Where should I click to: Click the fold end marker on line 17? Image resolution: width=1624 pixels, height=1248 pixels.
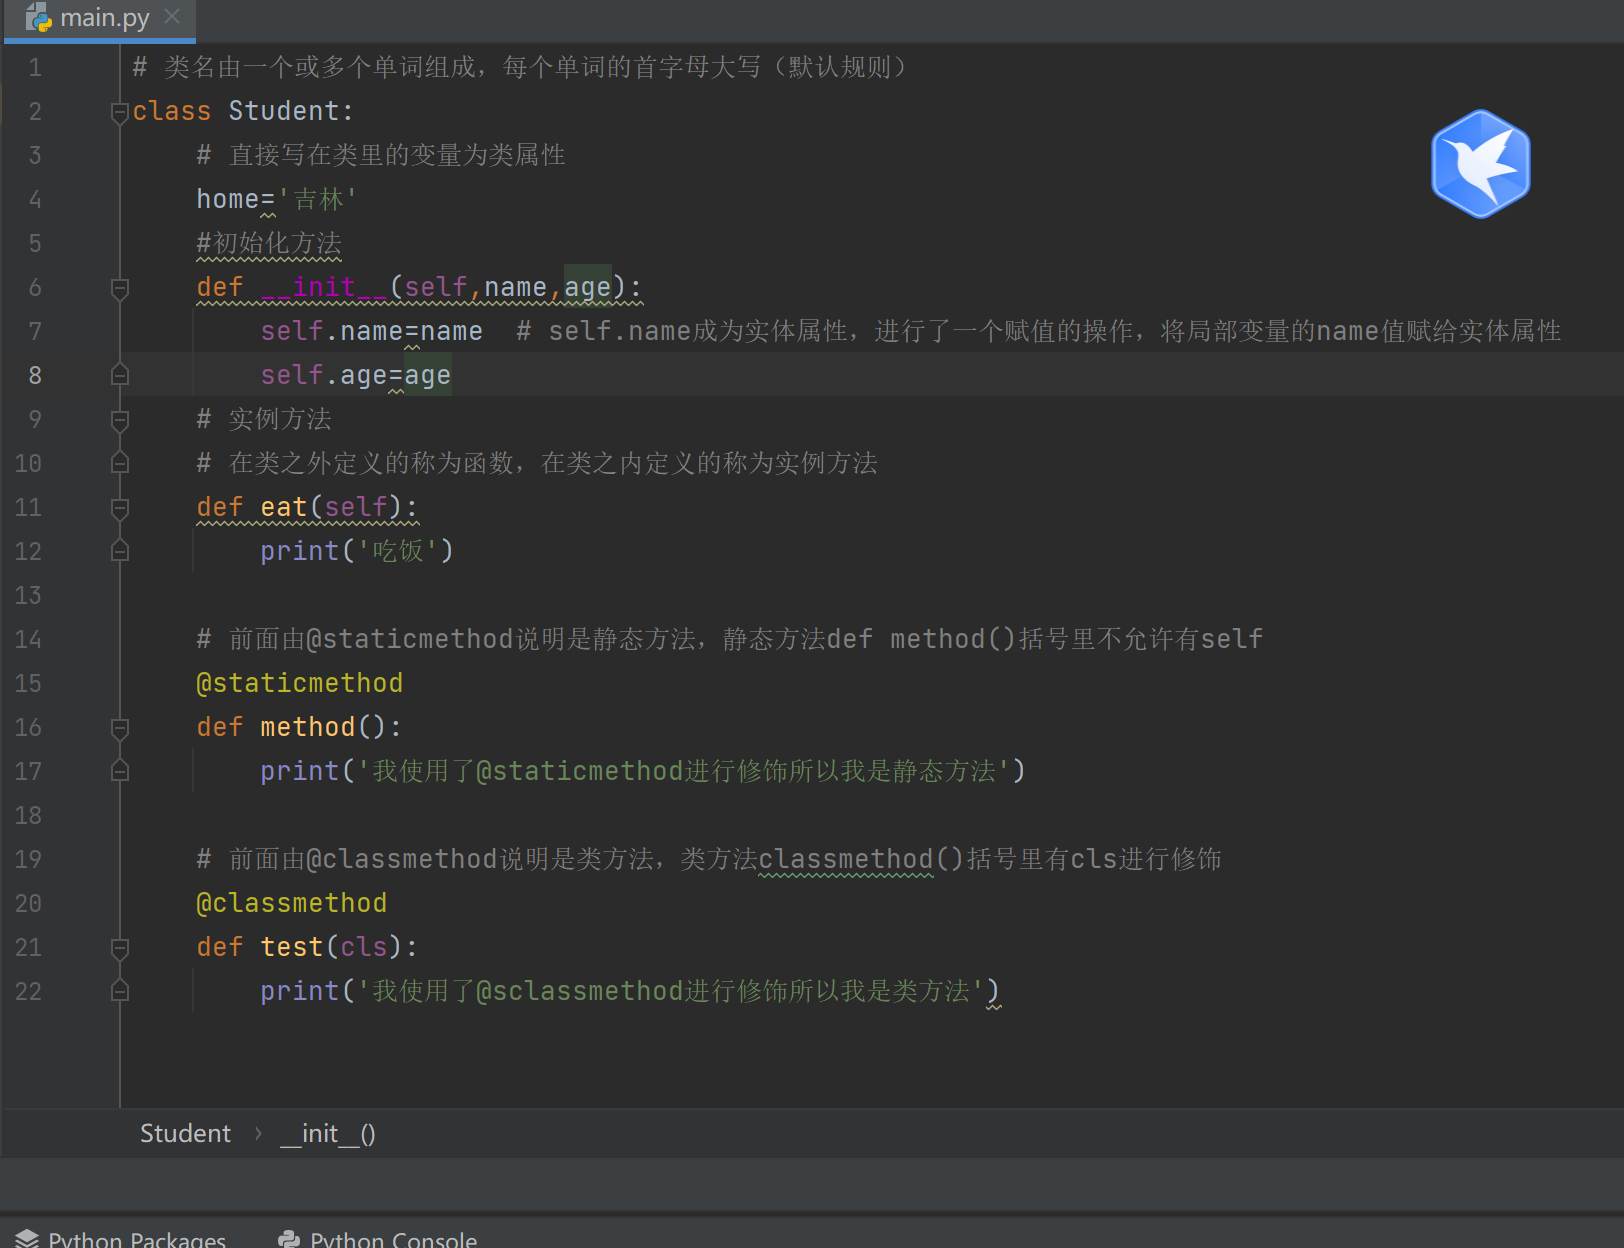click(120, 771)
